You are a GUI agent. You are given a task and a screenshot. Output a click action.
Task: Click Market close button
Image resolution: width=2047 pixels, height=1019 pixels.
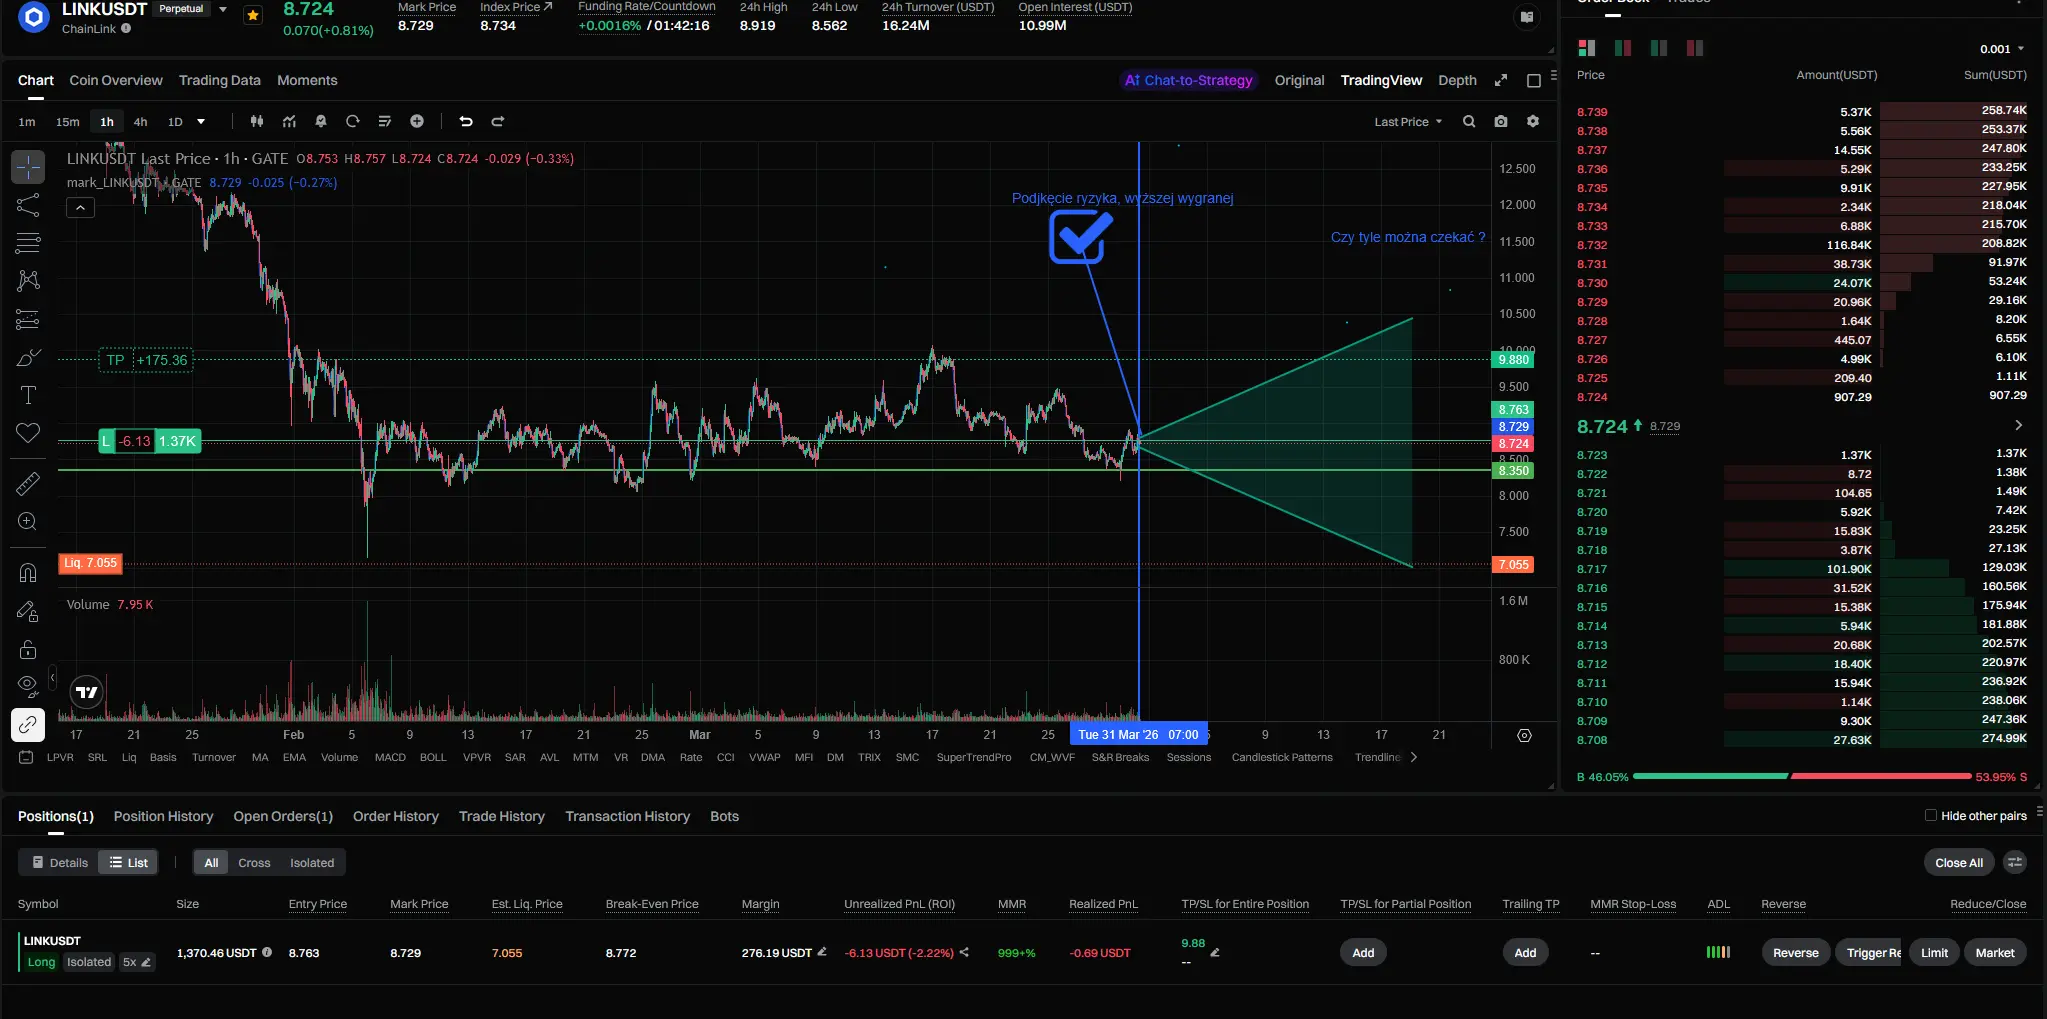(x=1995, y=952)
